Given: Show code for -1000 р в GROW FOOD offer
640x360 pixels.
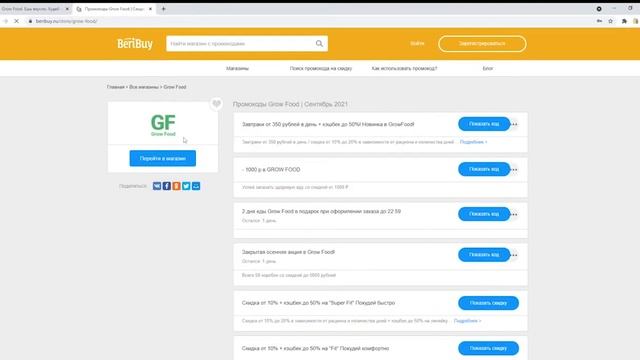Looking at the screenshot, I should tap(484, 169).
